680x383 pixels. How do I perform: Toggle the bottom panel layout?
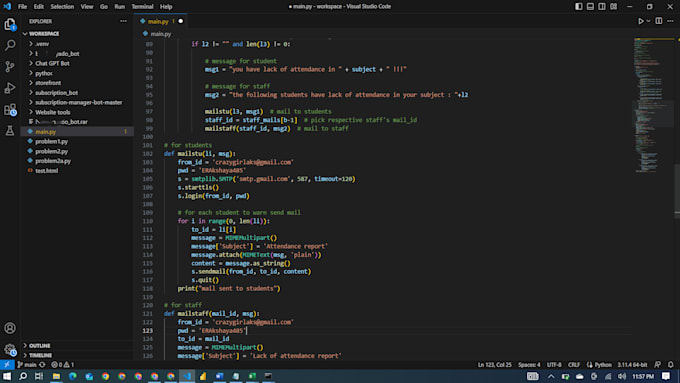pyautogui.click(x=590, y=7)
